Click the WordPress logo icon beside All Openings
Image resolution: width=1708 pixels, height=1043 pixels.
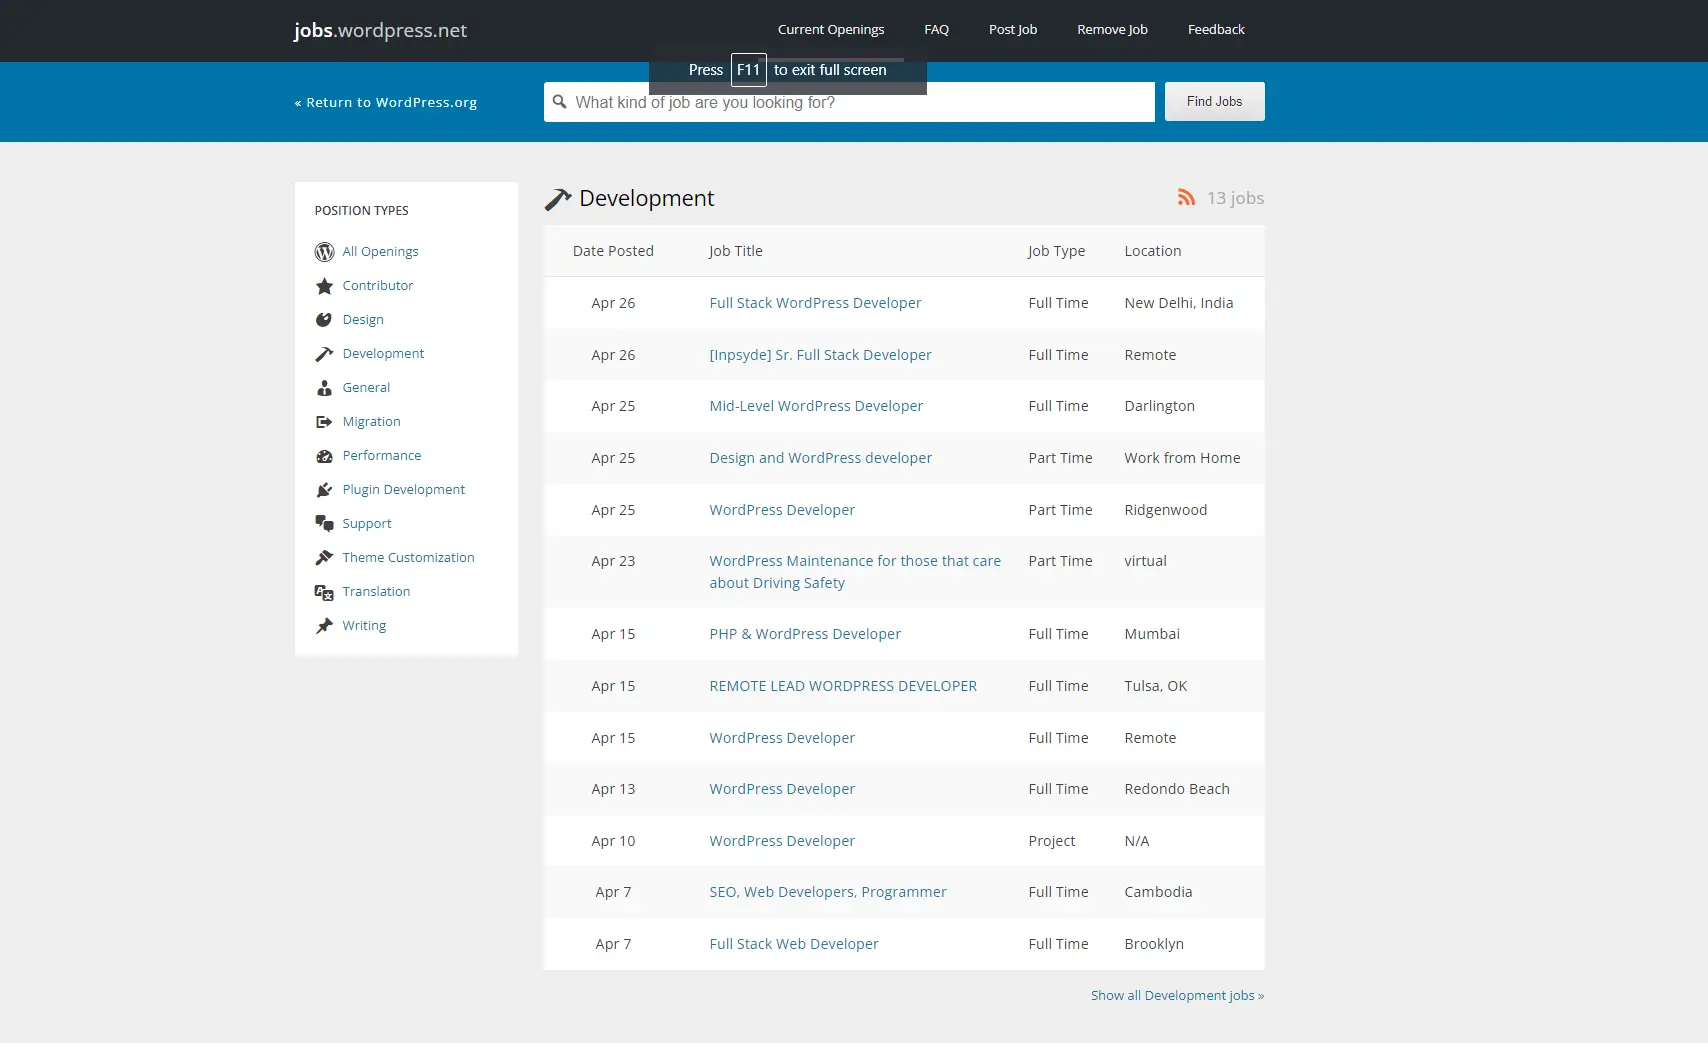pos(324,252)
